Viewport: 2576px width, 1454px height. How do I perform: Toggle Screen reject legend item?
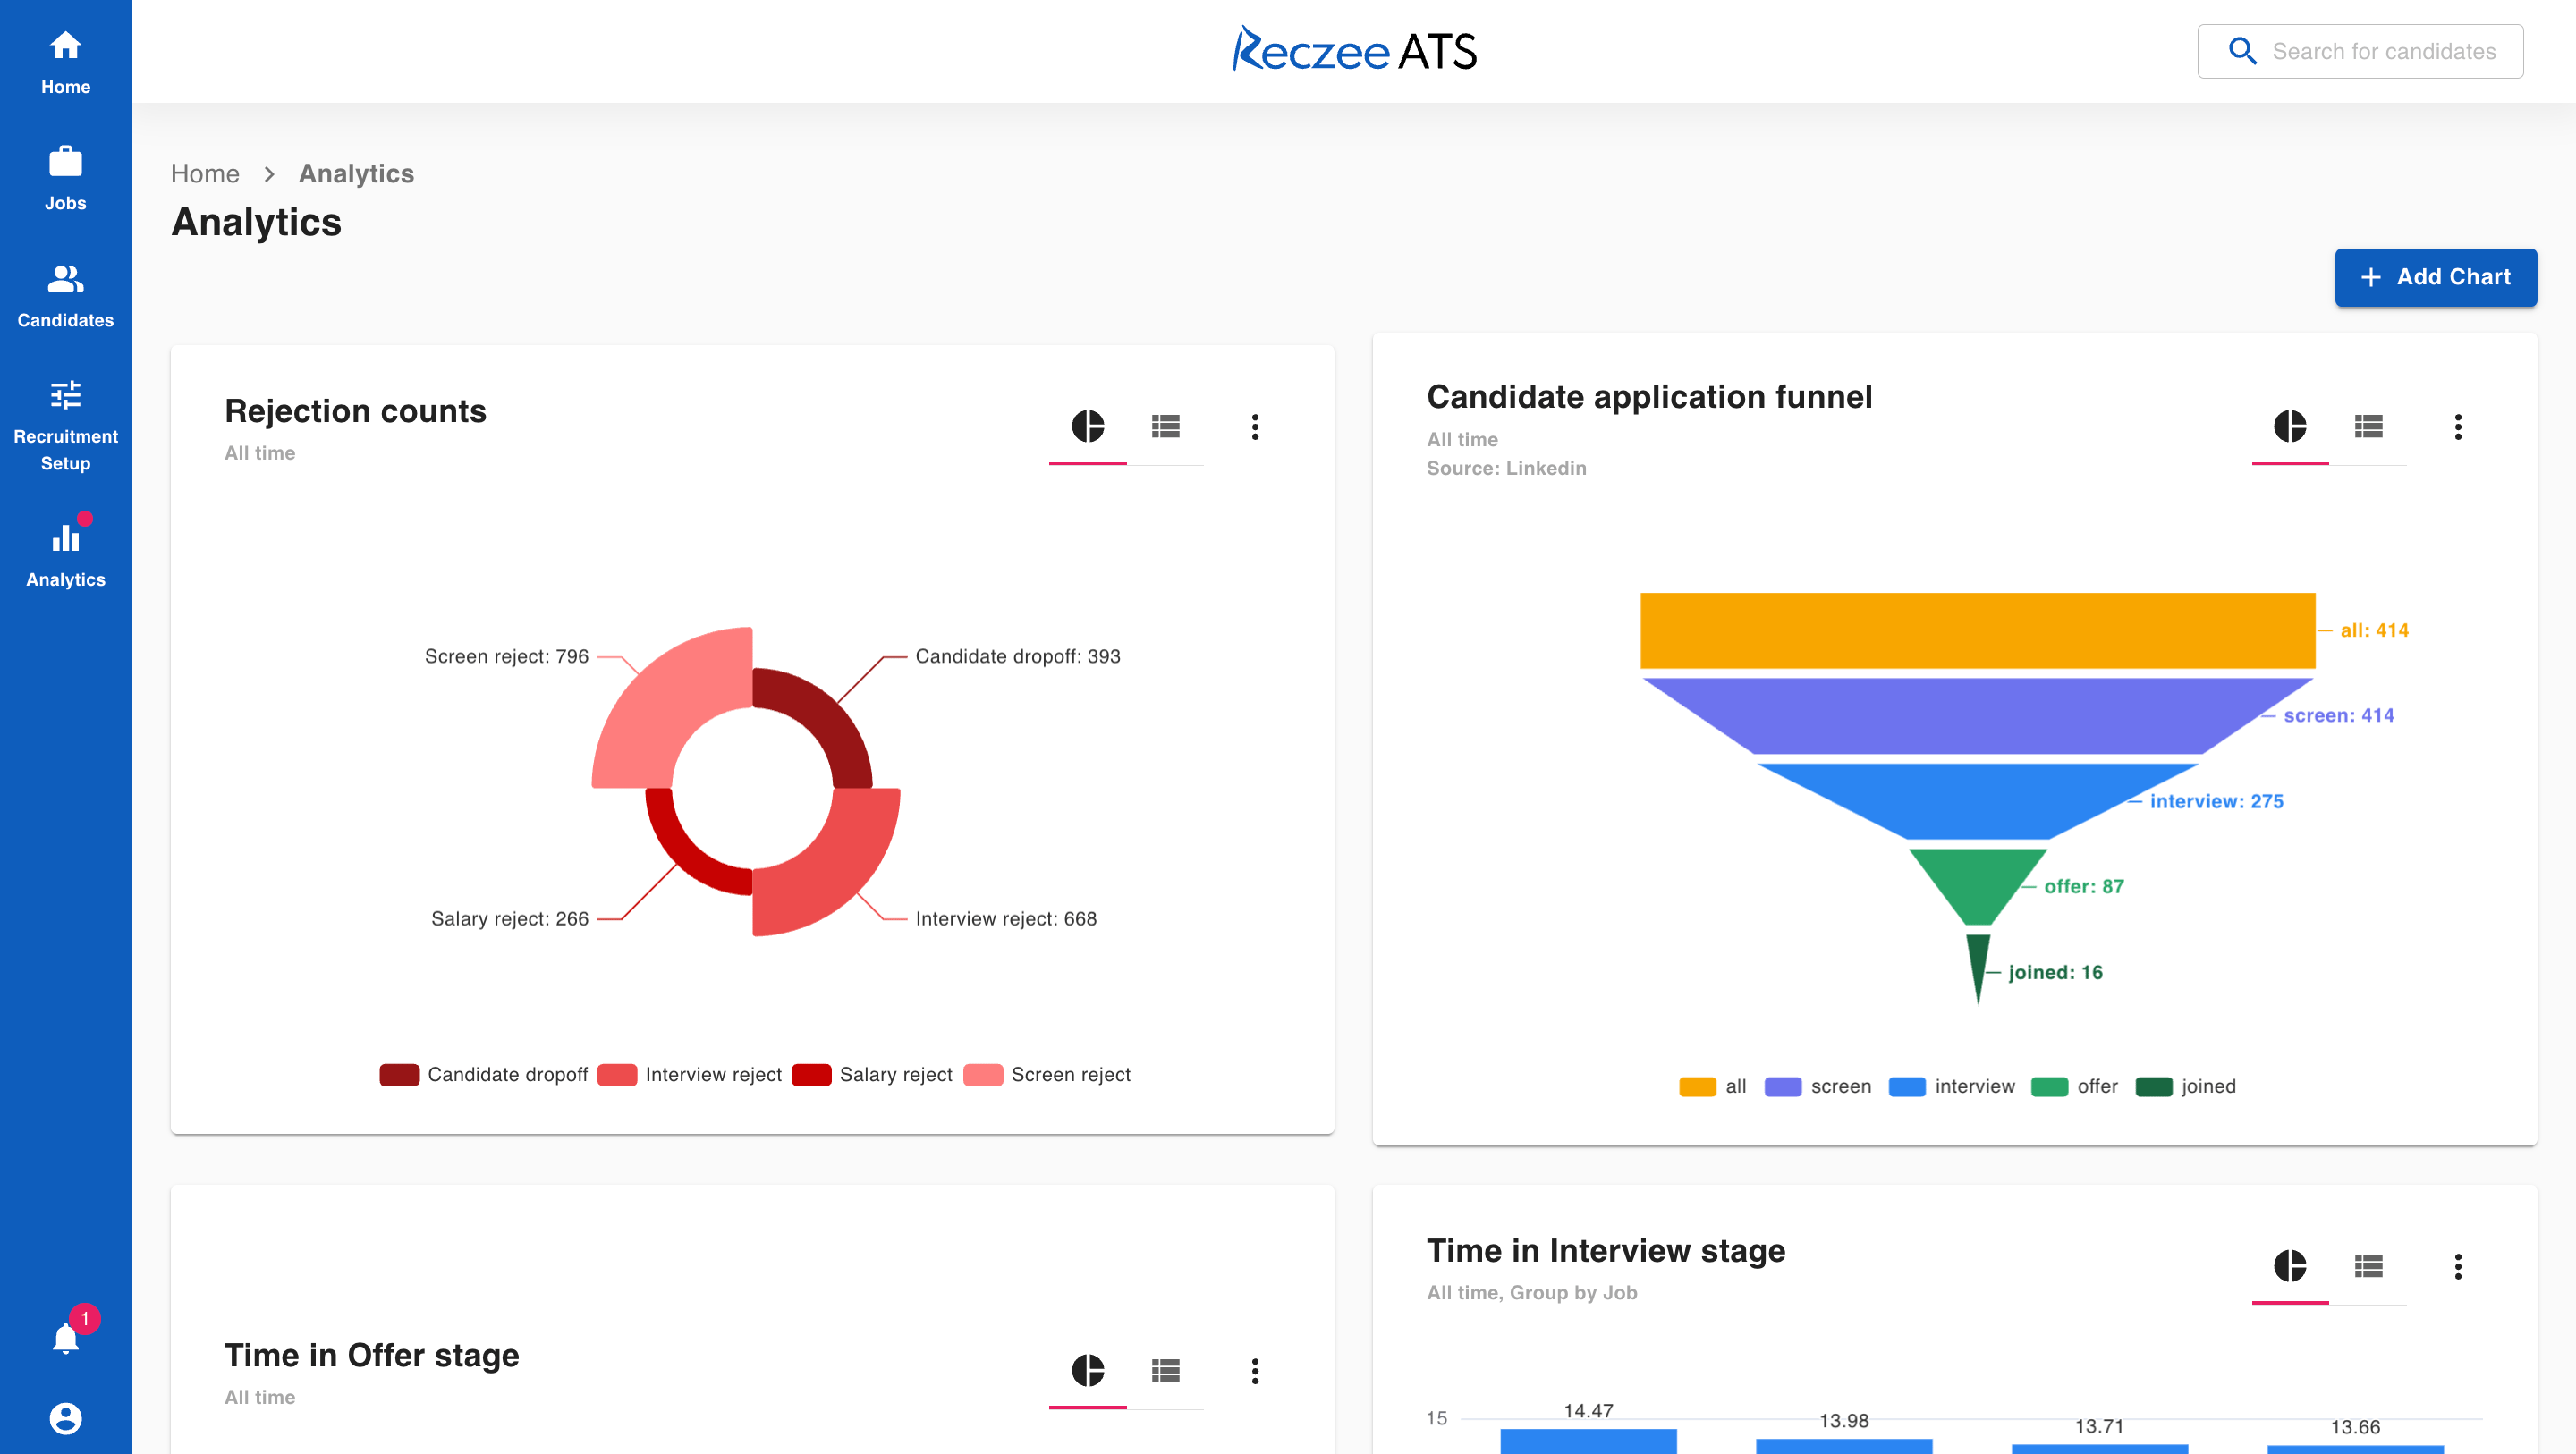click(1047, 1075)
